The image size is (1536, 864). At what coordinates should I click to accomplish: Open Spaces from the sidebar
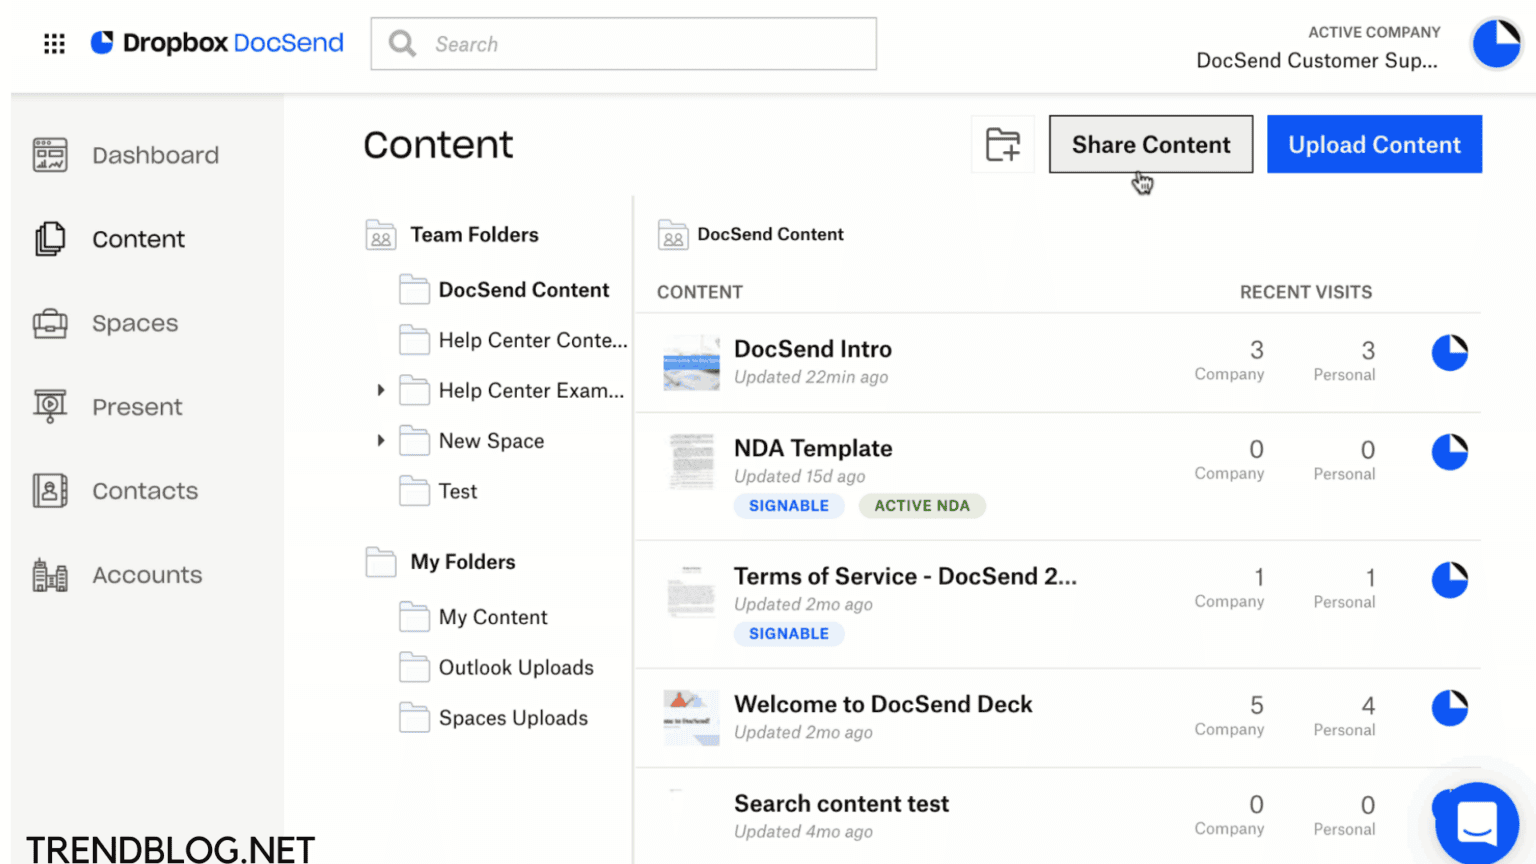click(135, 323)
